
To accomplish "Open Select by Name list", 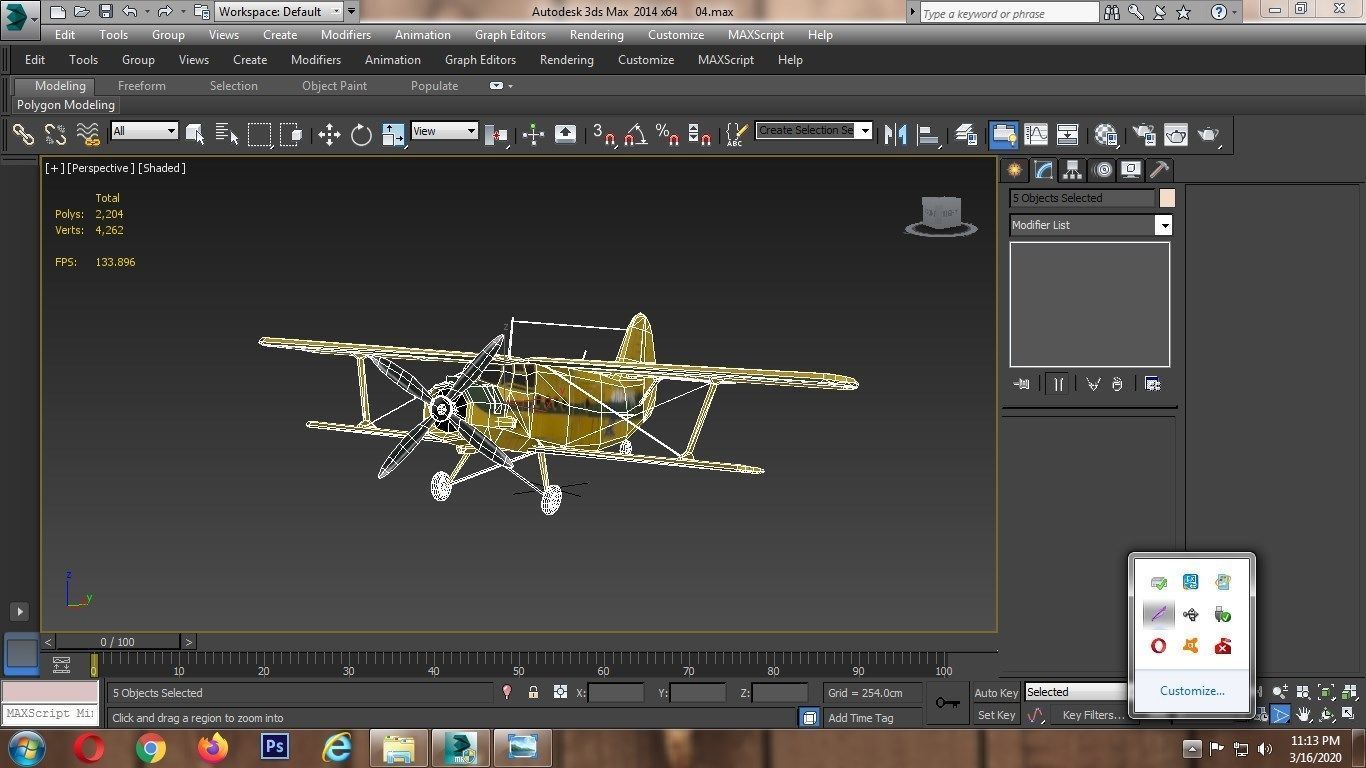I will [227, 134].
